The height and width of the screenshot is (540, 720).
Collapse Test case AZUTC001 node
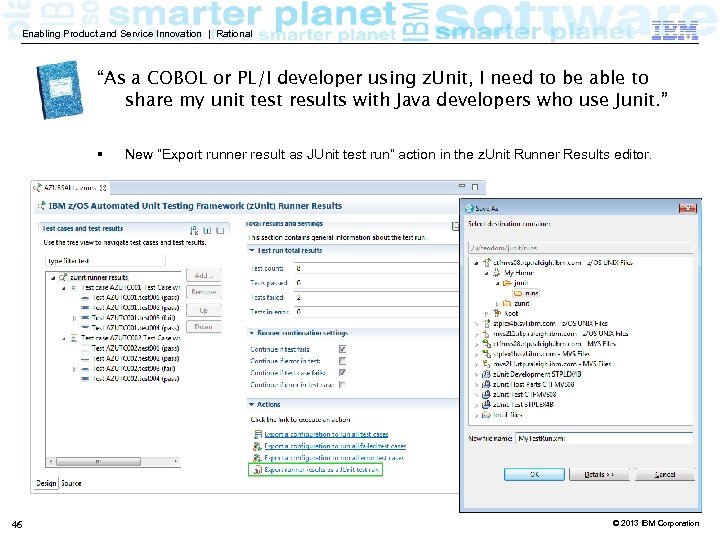click(64, 288)
